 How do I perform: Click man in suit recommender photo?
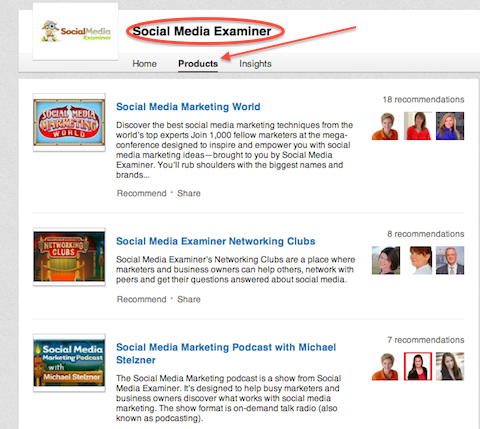click(x=450, y=260)
